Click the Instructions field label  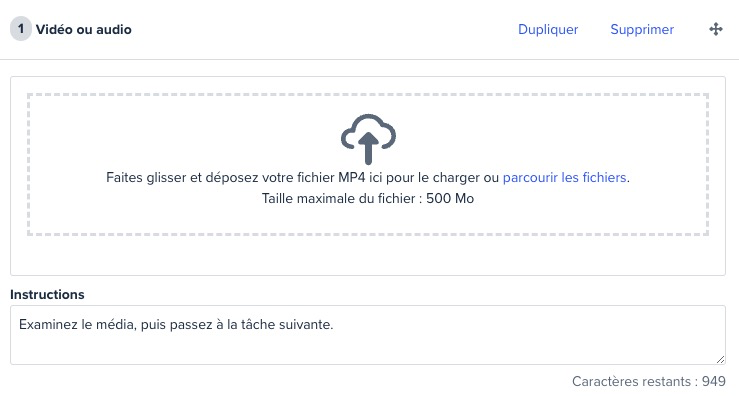(47, 294)
